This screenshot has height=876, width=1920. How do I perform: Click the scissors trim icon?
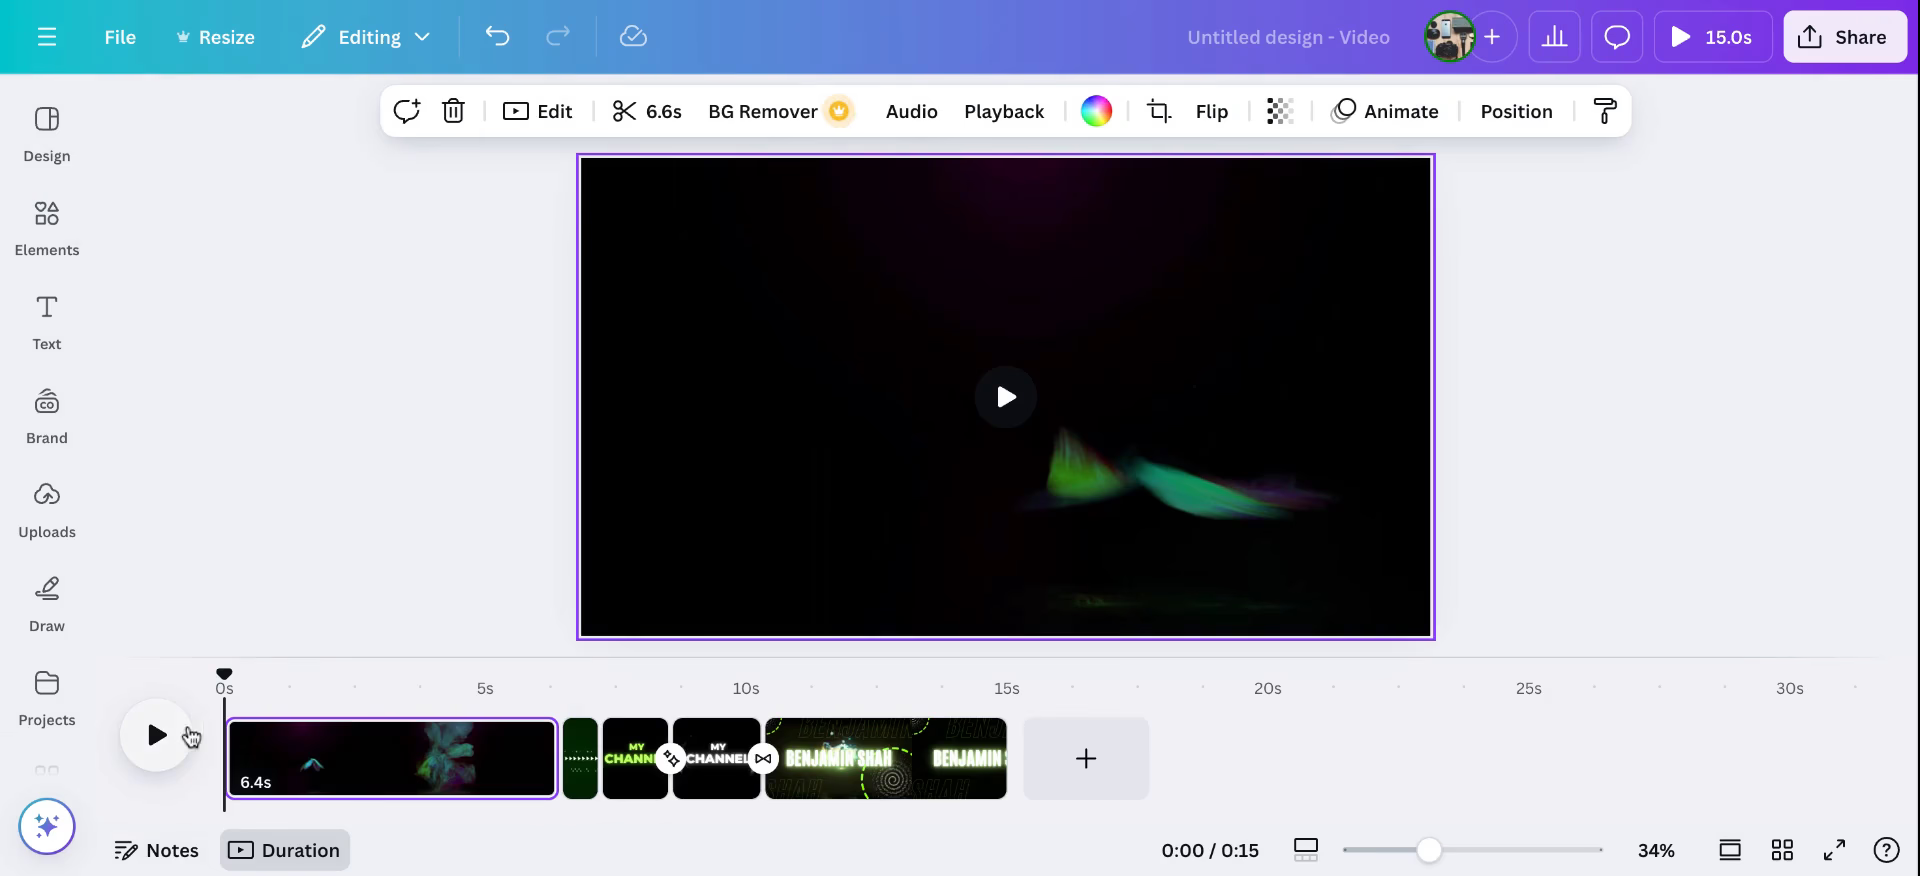pos(625,111)
